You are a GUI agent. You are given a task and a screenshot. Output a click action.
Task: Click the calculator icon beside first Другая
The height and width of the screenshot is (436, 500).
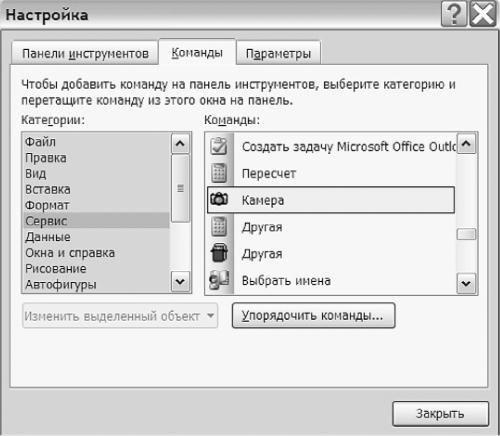coord(219,226)
